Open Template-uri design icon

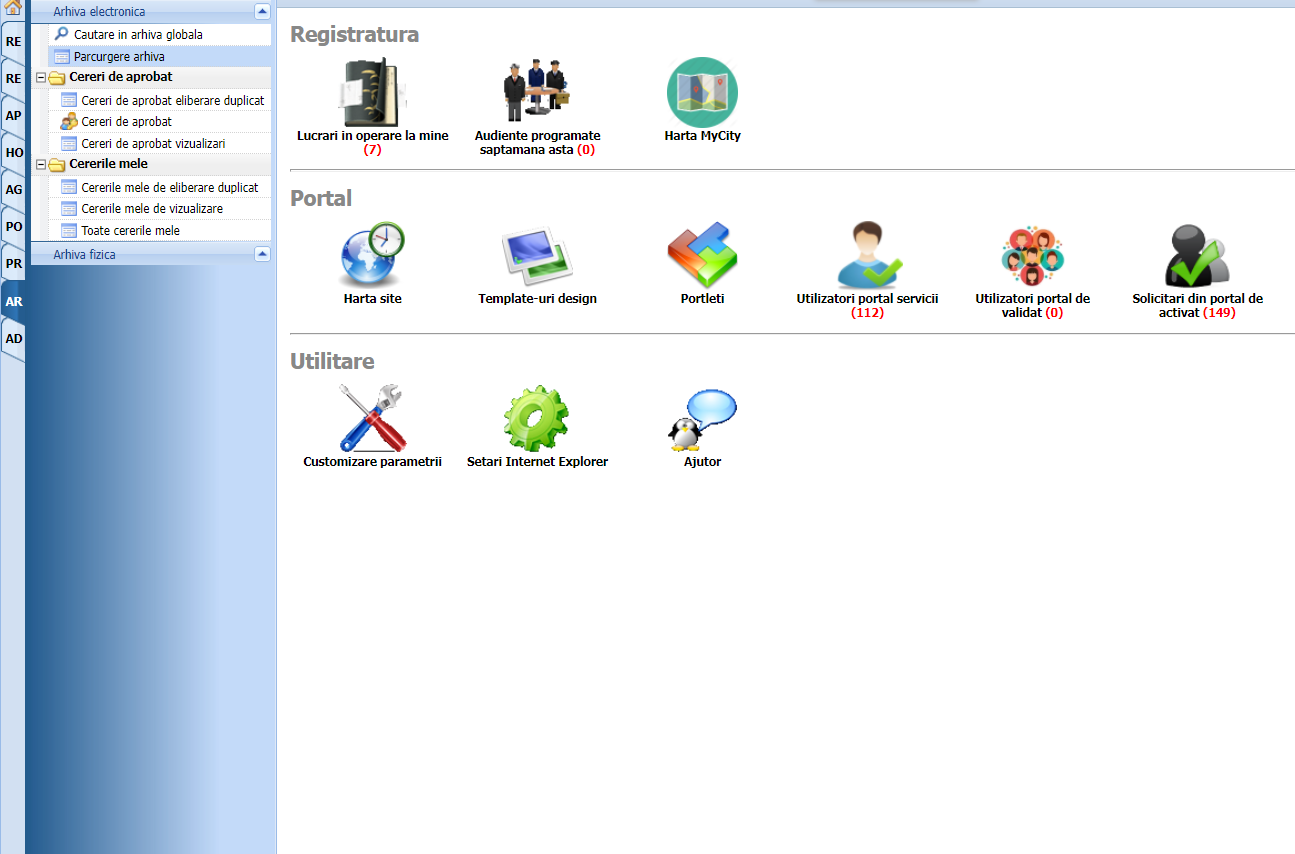[537, 256]
